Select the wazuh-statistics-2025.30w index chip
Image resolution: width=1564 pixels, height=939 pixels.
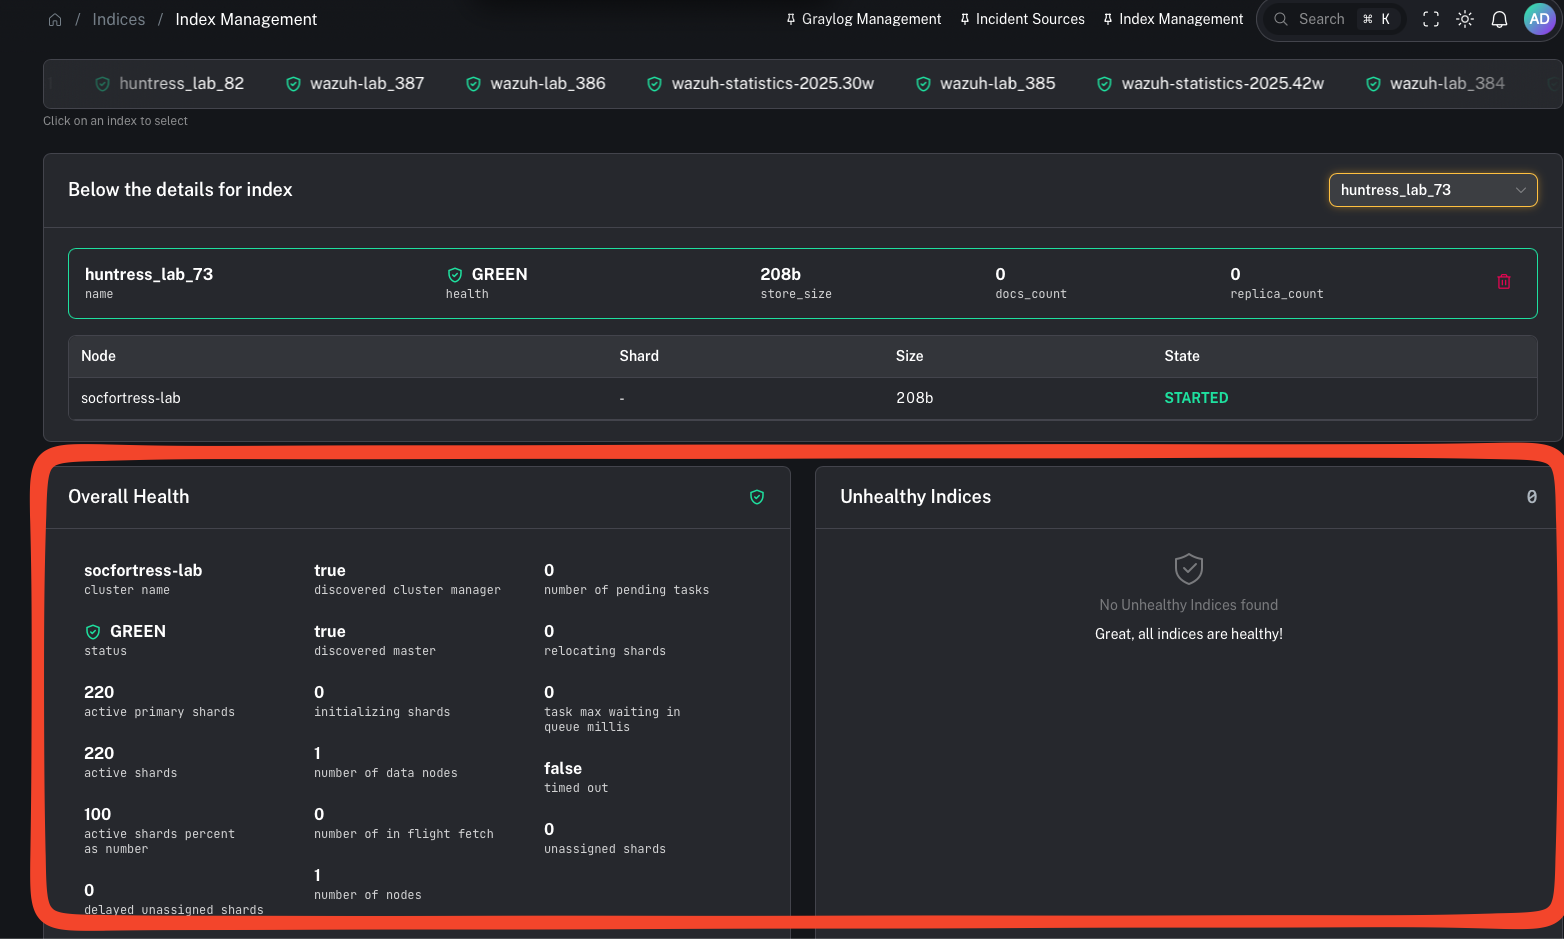pos(760,84)
